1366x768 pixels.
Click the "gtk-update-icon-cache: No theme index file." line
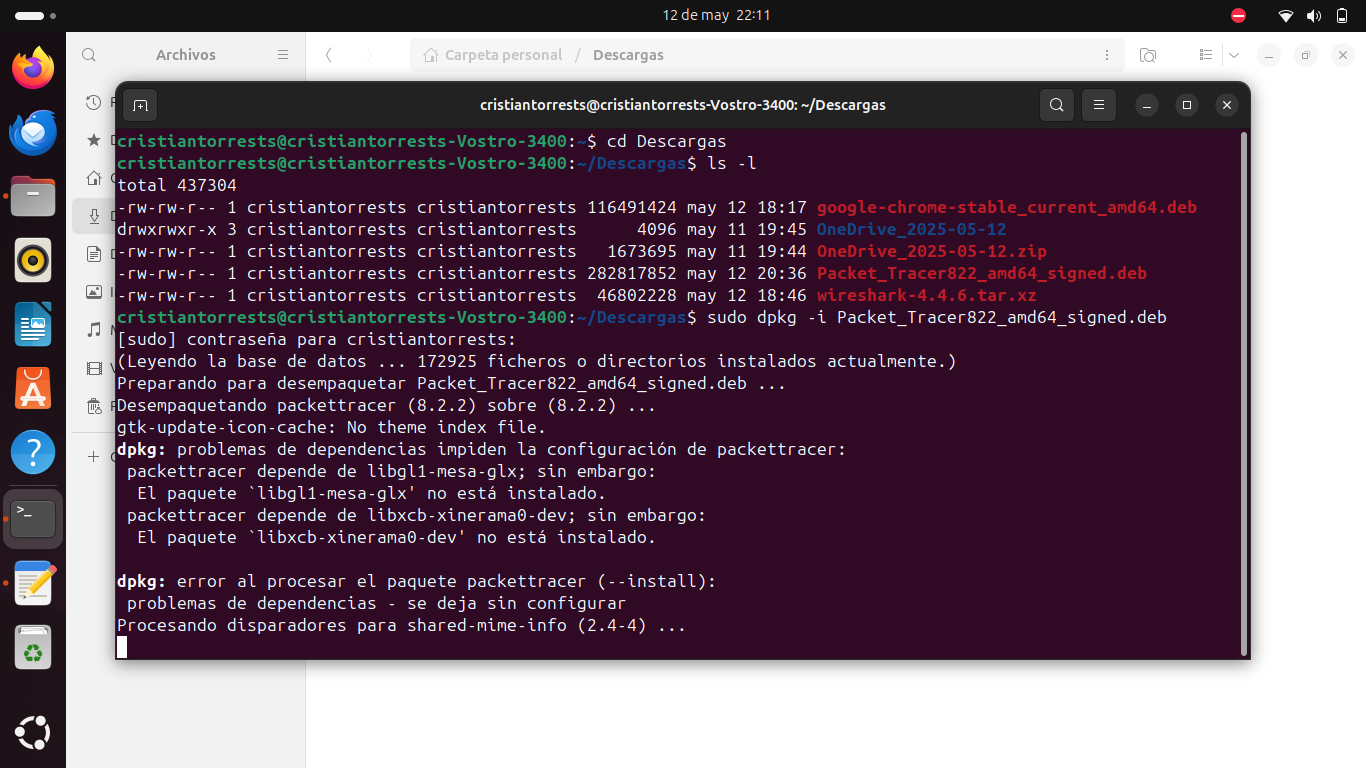click(x=331, y=428)
